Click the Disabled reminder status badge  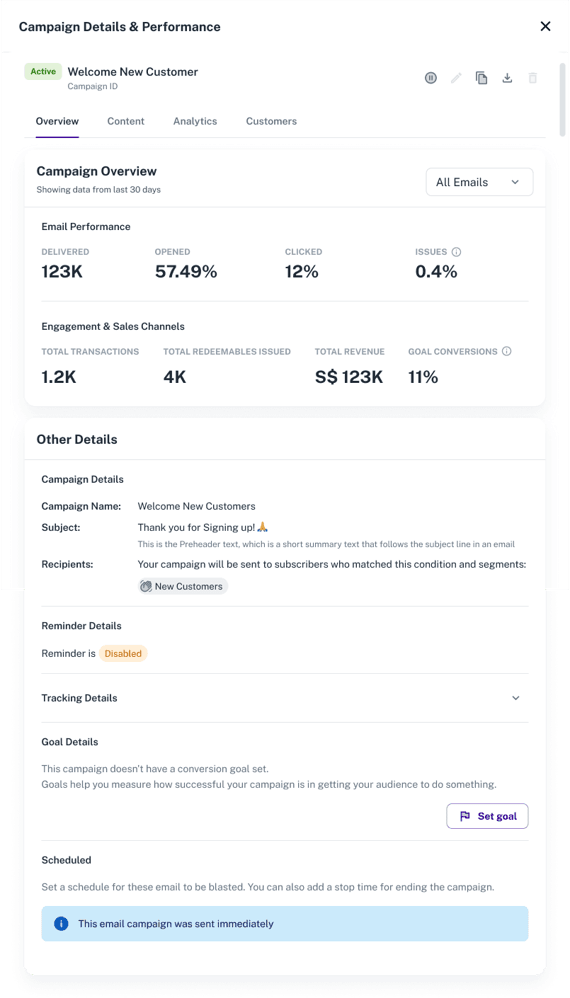123,654
